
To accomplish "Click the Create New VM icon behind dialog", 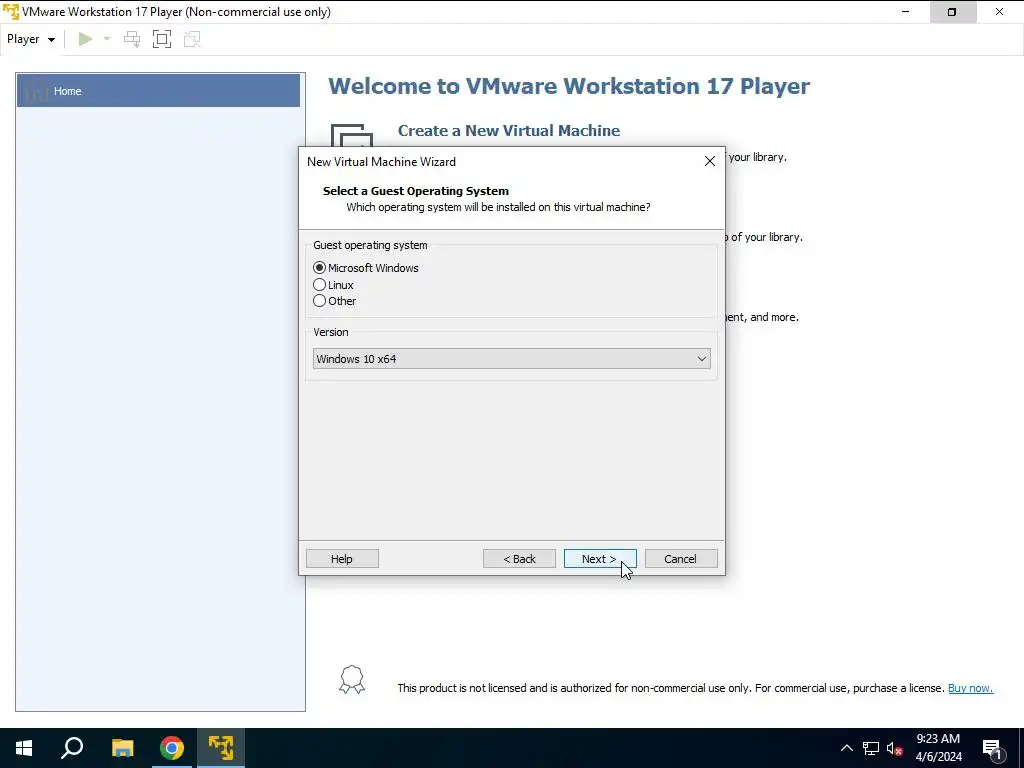I will (x=352, y=135).
